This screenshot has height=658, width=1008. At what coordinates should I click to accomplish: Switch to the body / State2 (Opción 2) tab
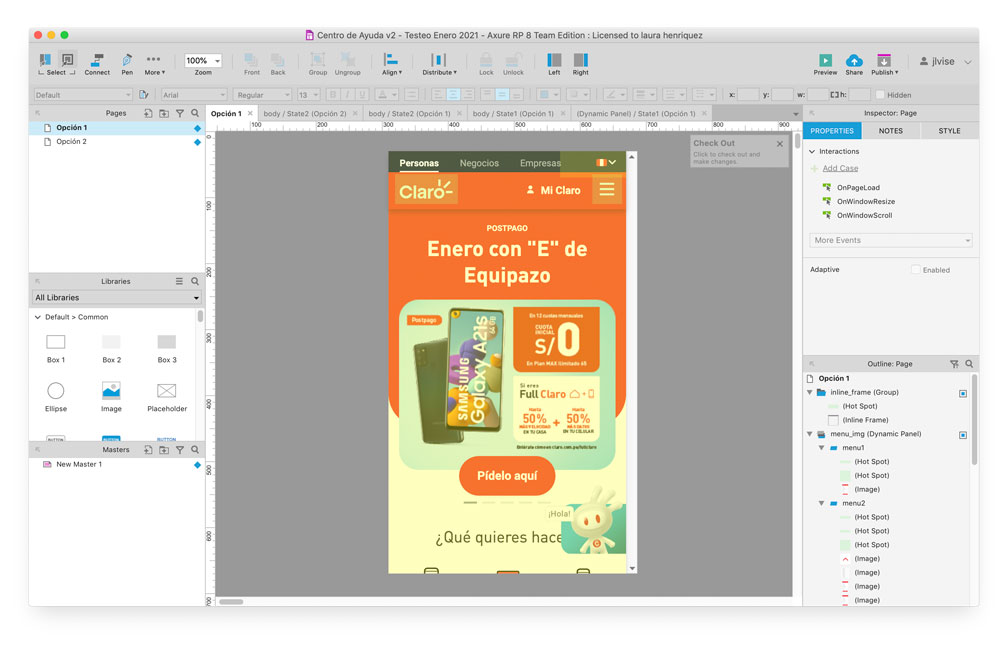(x=306, y=113)
